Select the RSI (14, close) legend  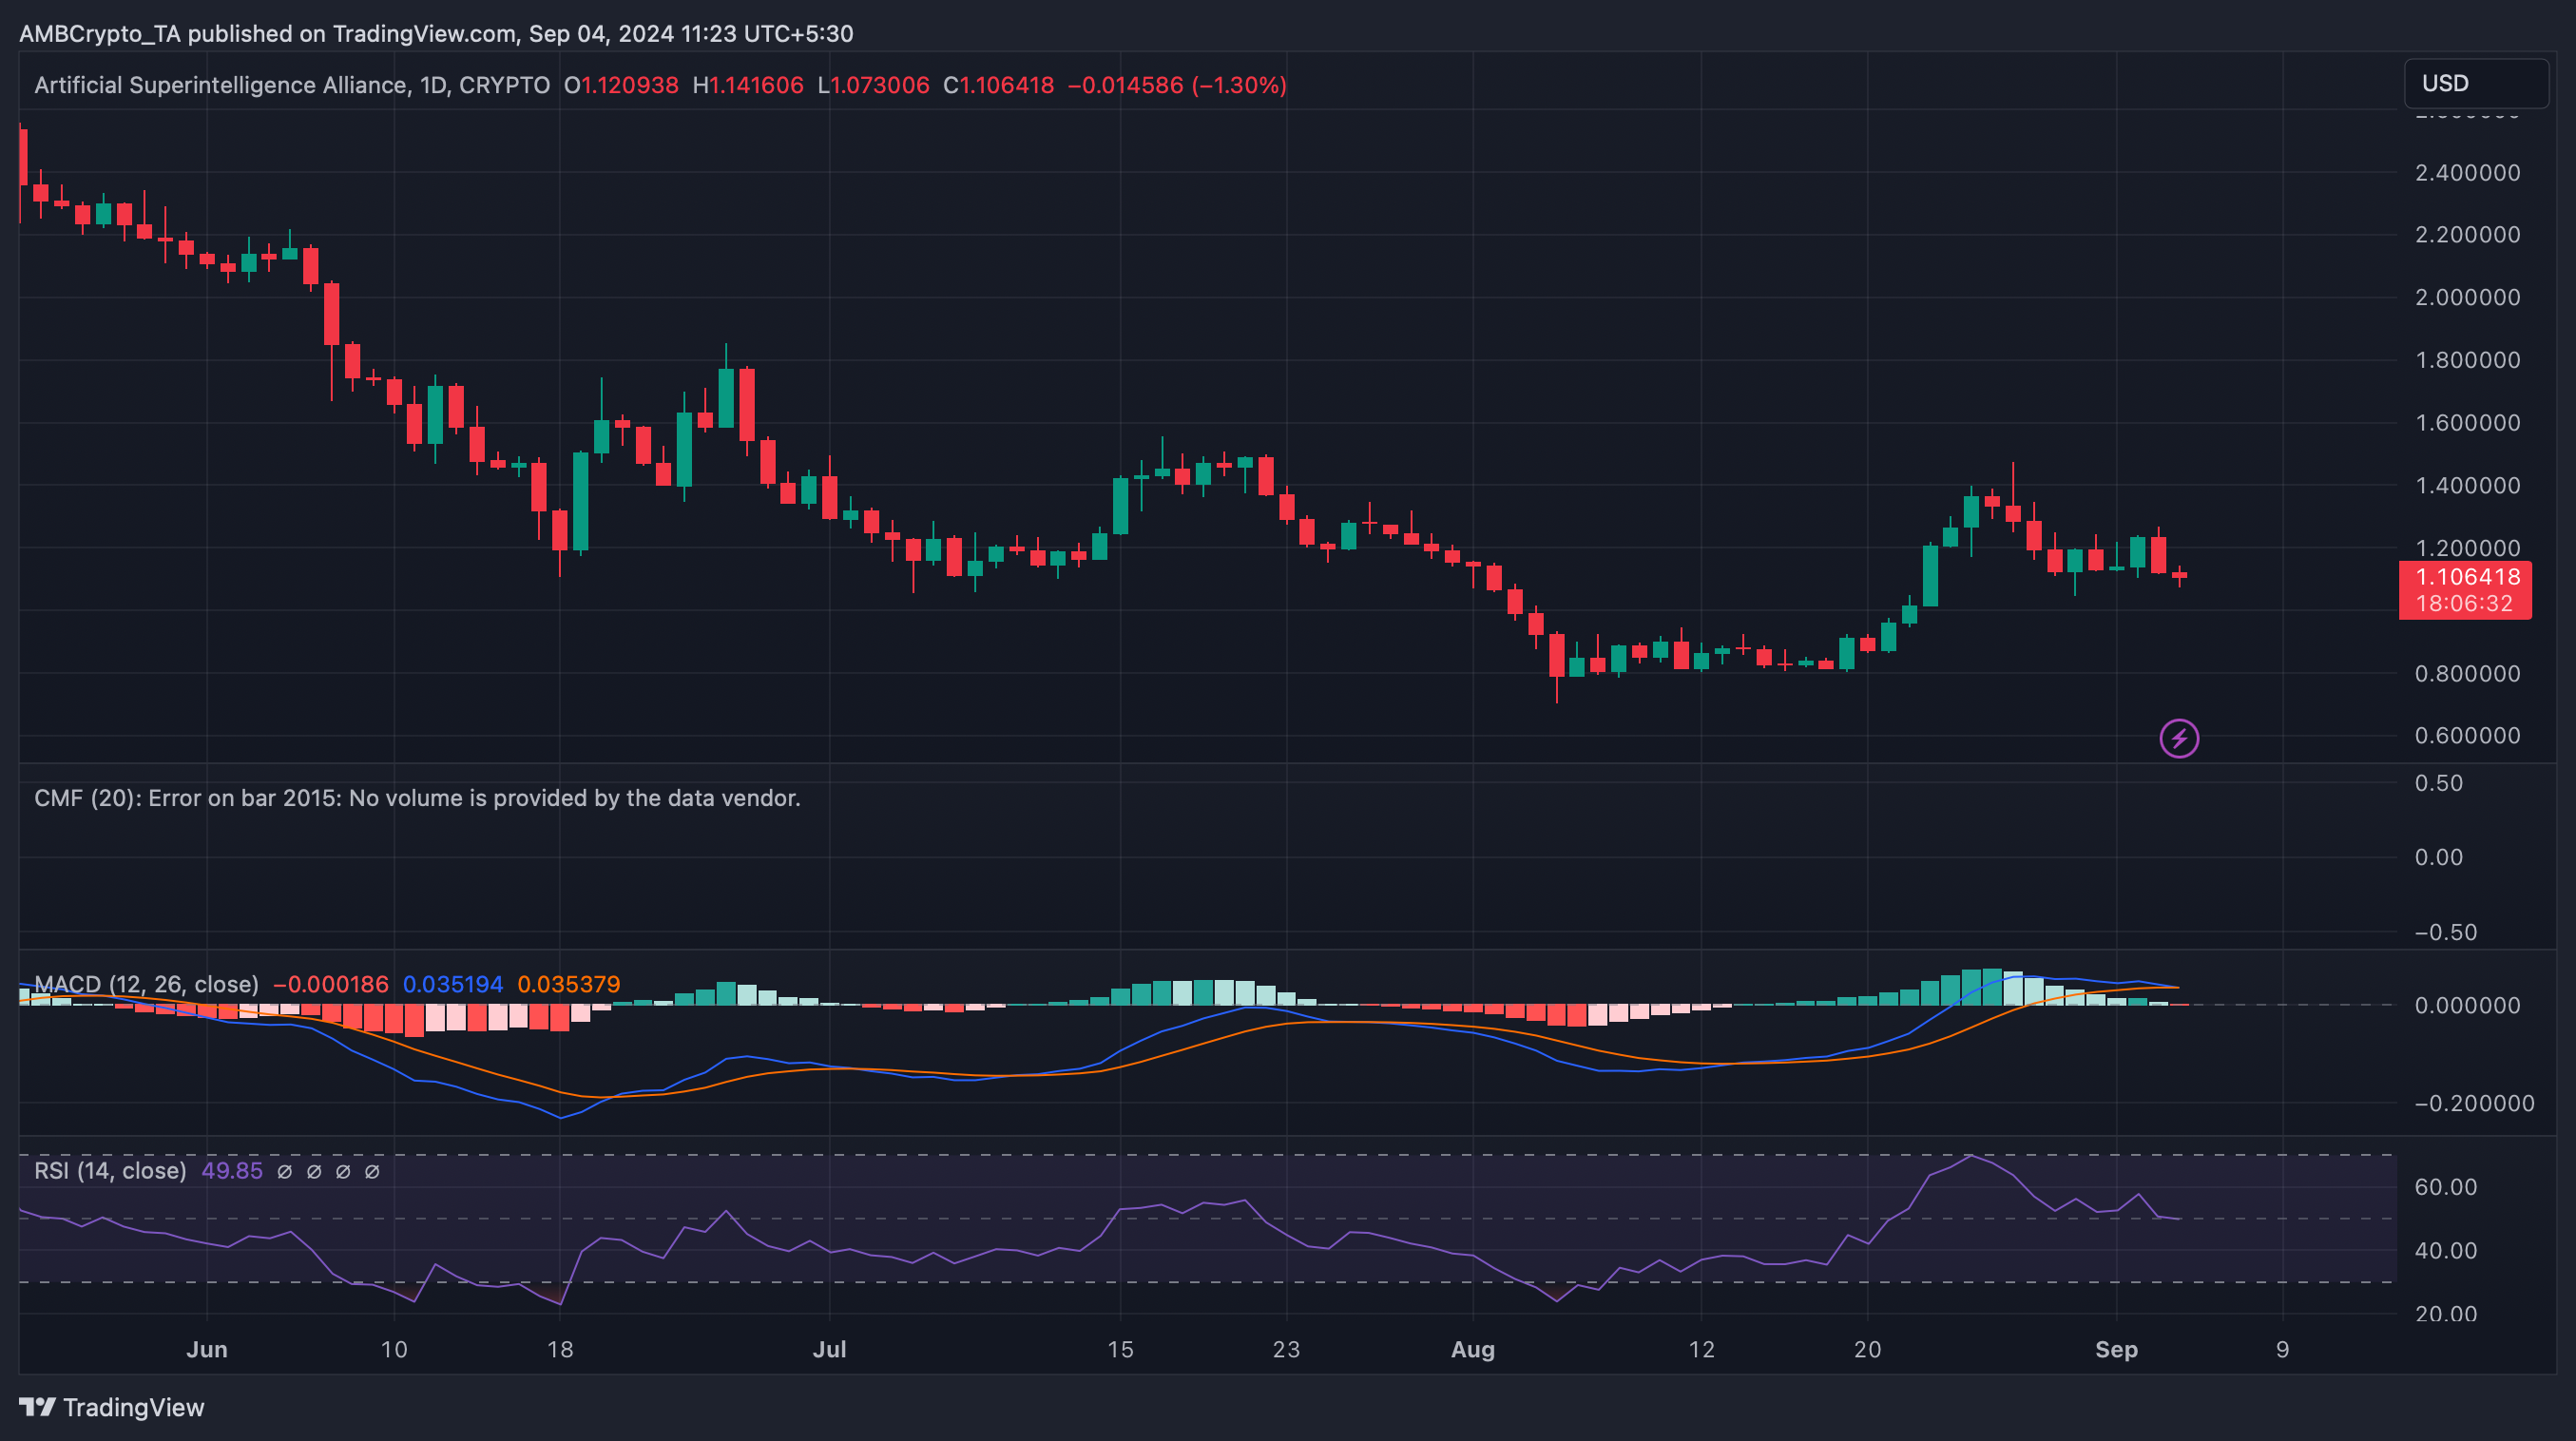(110, 1170)
